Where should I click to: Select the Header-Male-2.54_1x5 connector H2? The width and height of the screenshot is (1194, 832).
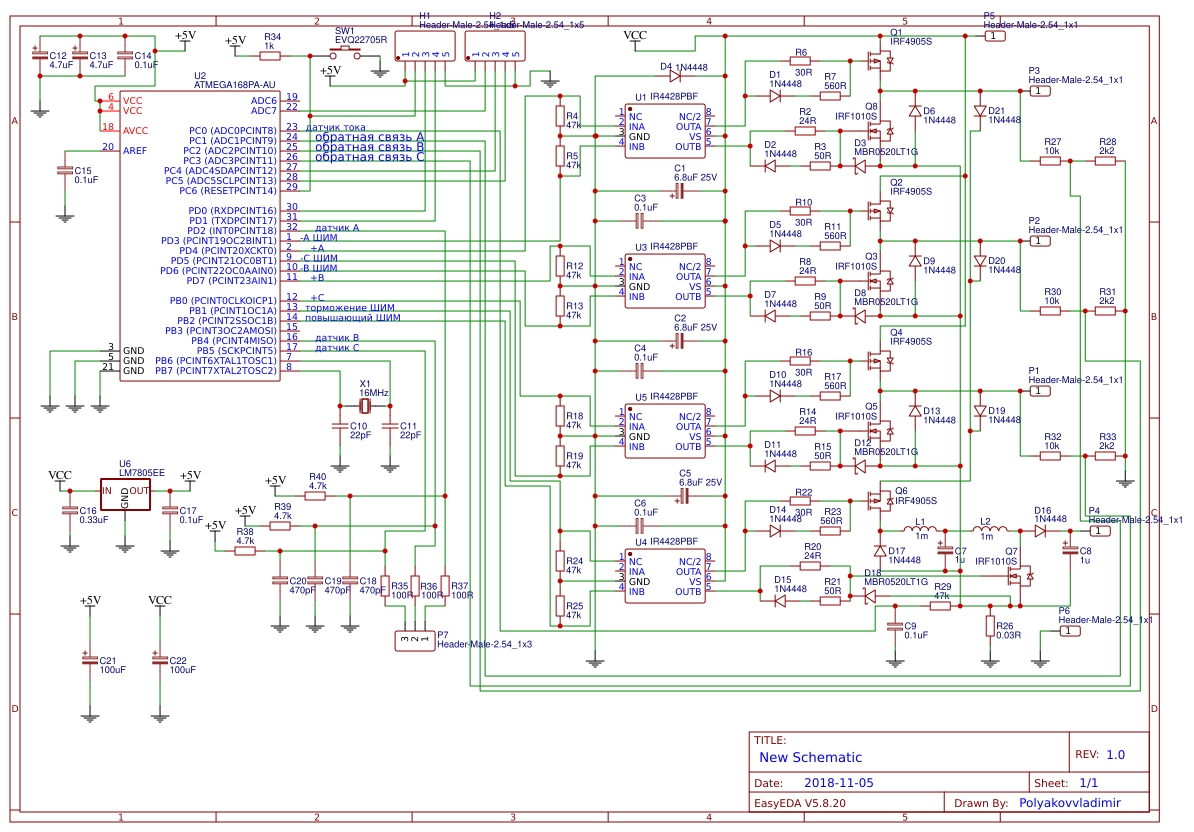coord(494,46)
